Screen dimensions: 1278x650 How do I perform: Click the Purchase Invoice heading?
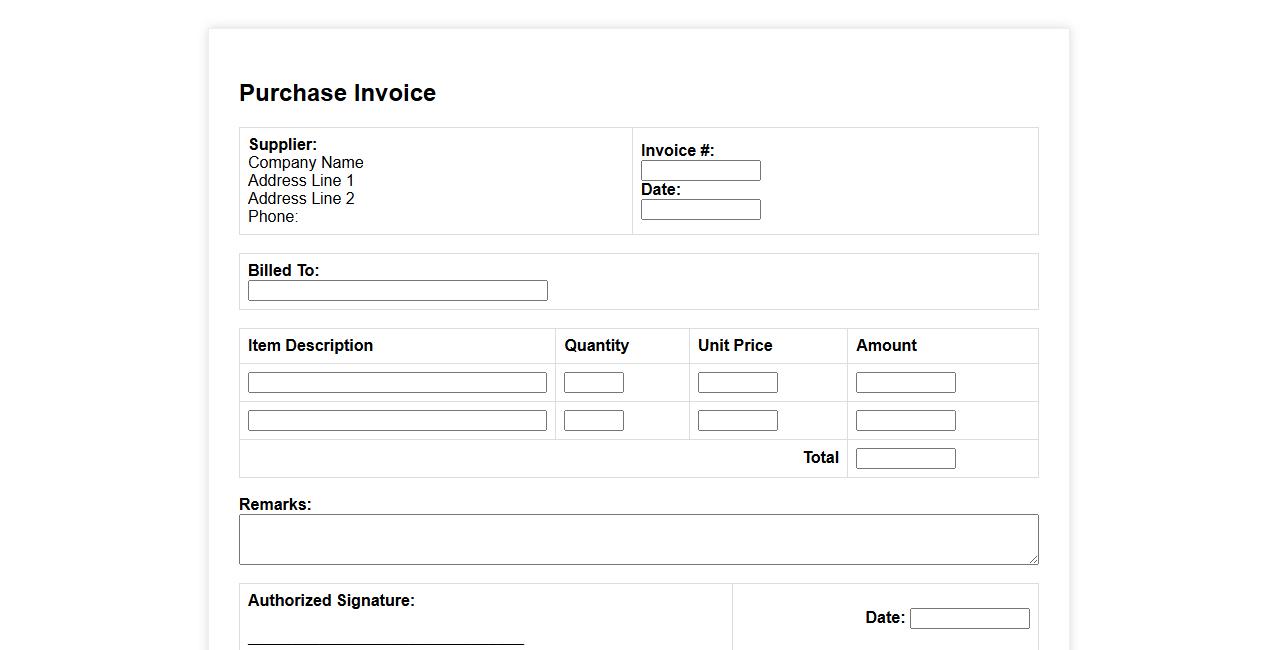[x=337, y=93]
